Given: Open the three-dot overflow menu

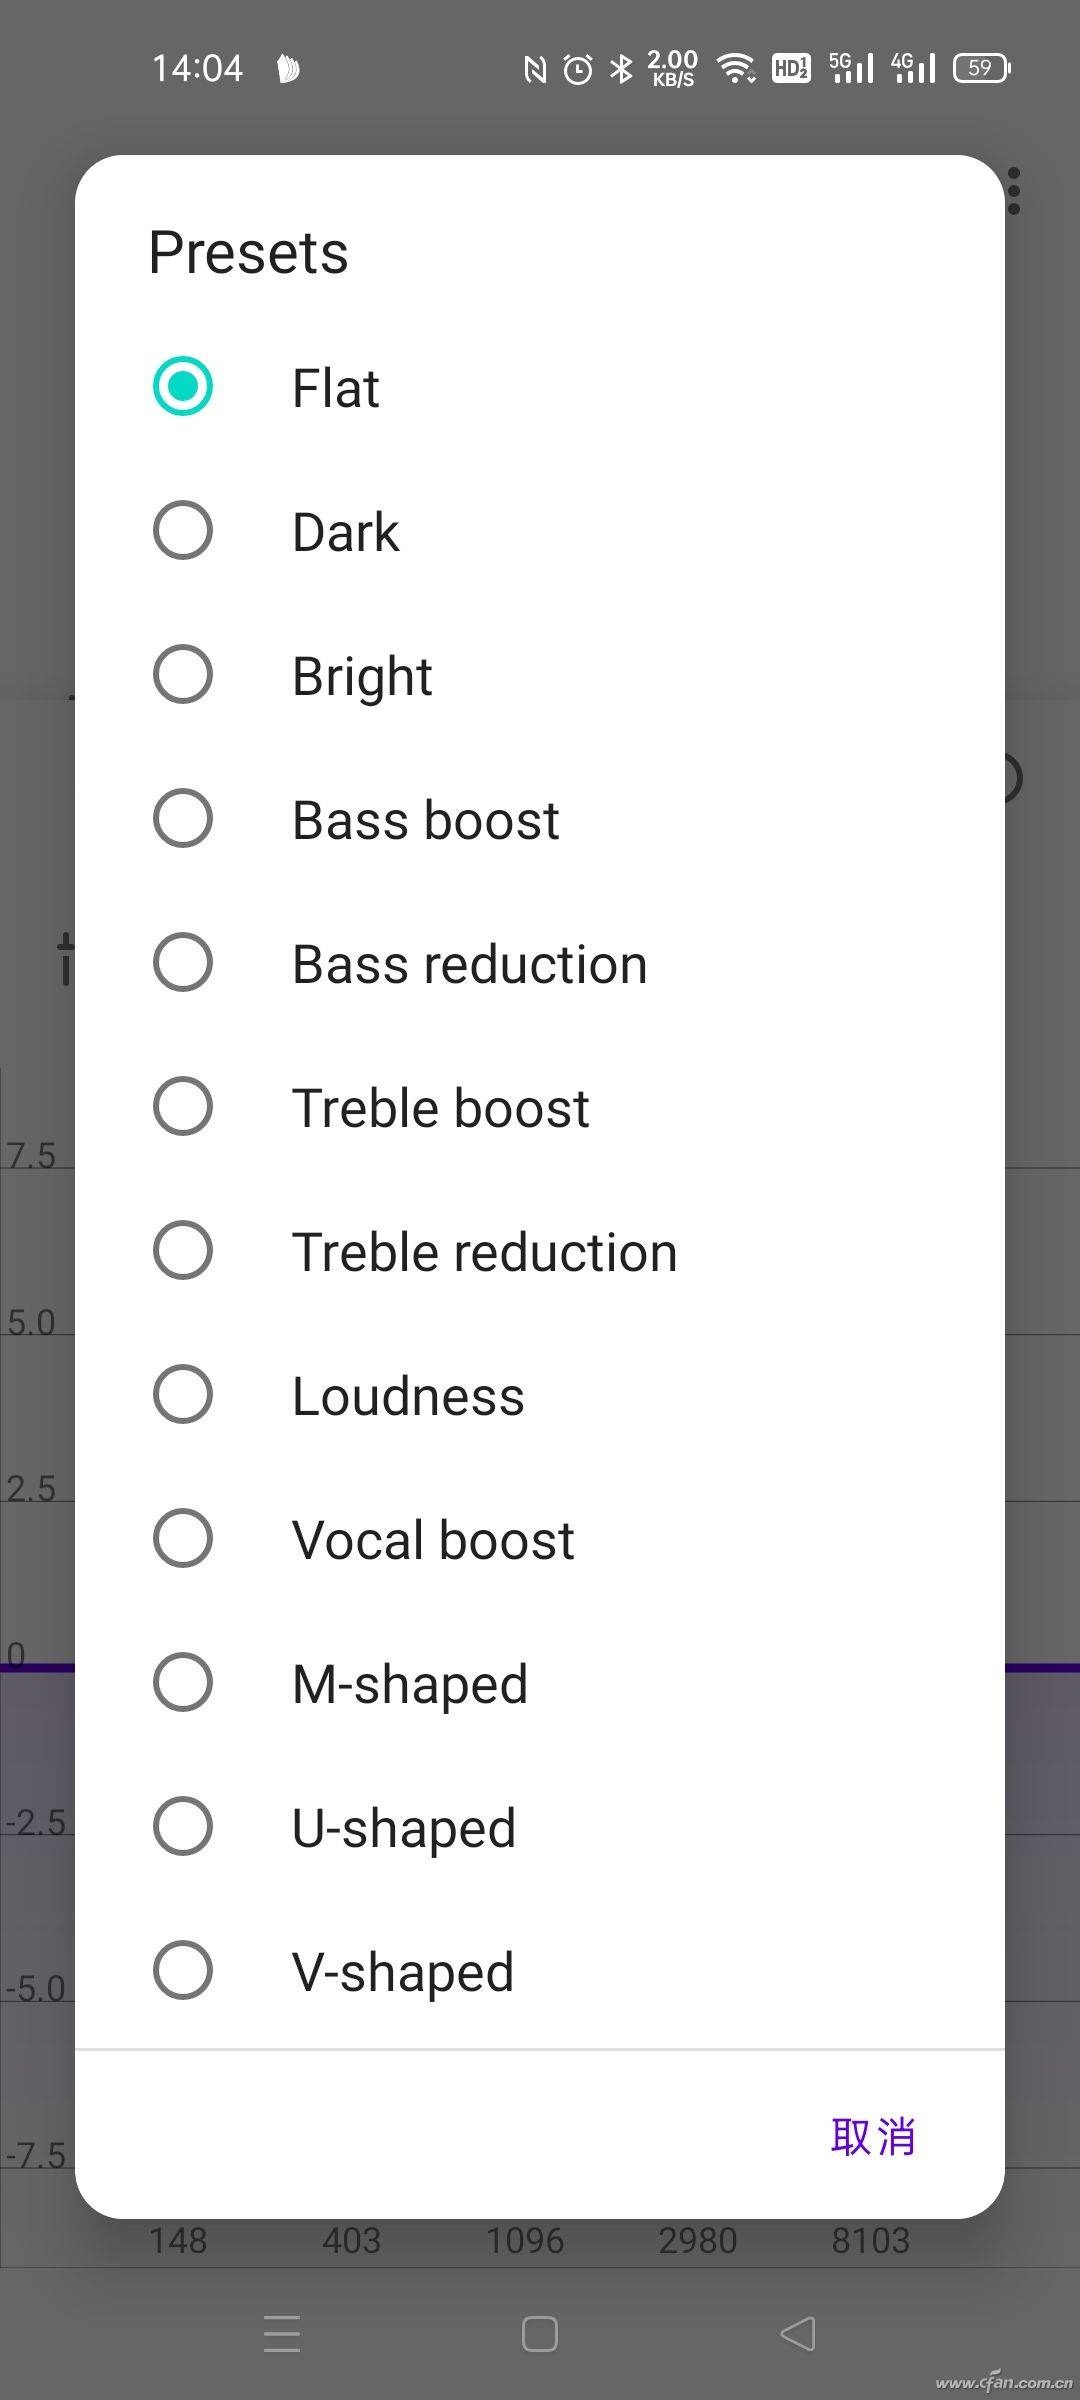Looking at the screenshot, I should tap(1014, 190).
